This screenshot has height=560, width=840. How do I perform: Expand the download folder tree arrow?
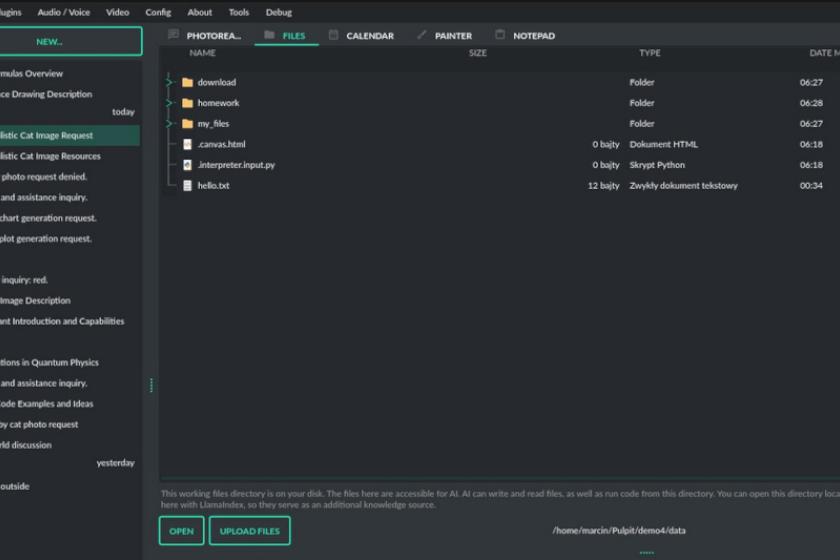point(169,83)
